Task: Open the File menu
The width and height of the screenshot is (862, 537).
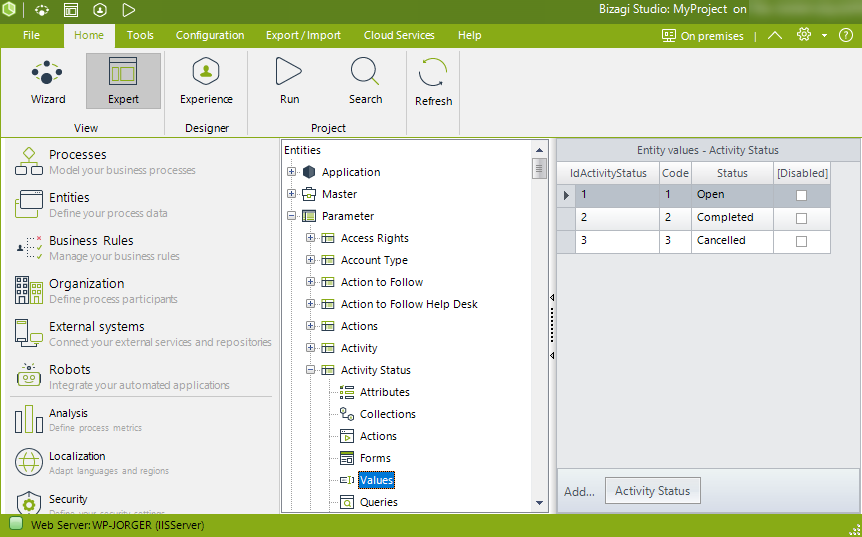Action: click(31, 35)
